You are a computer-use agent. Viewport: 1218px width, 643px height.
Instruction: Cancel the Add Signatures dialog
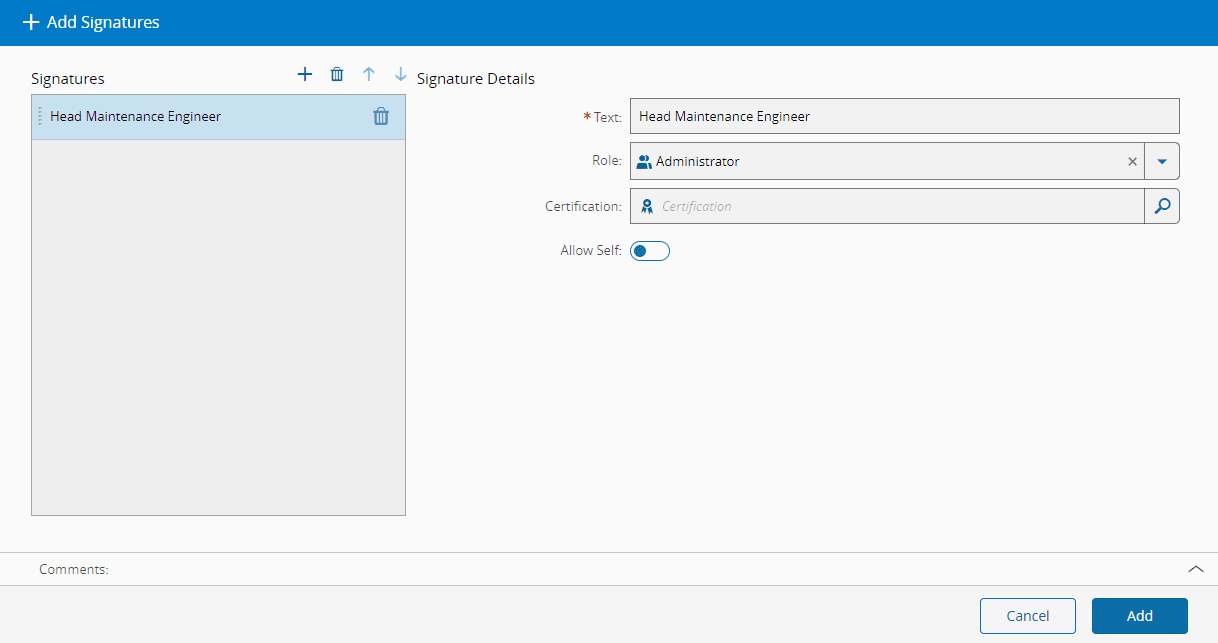point(1027,616)
